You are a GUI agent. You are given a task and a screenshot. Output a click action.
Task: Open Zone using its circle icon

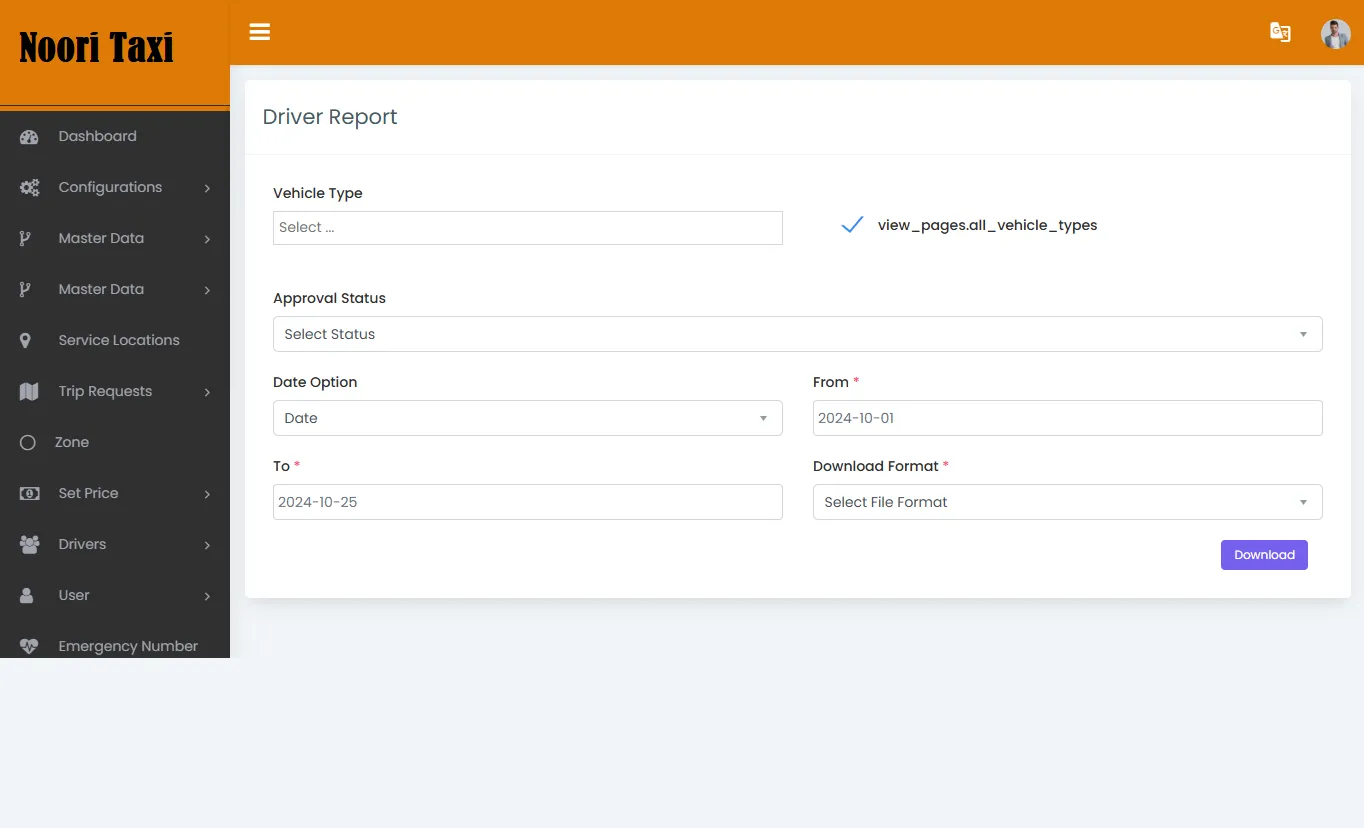coord(27,442)
